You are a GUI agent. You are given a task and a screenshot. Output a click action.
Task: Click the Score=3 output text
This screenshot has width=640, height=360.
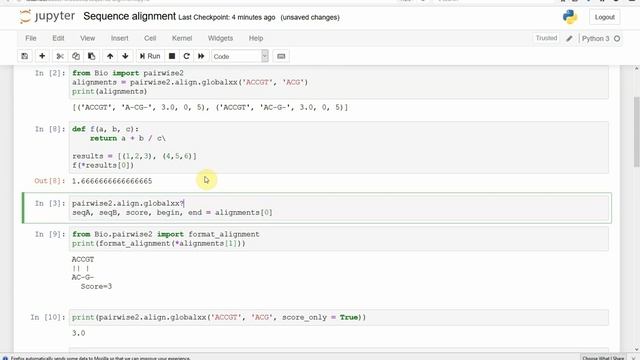coord(96,287)
